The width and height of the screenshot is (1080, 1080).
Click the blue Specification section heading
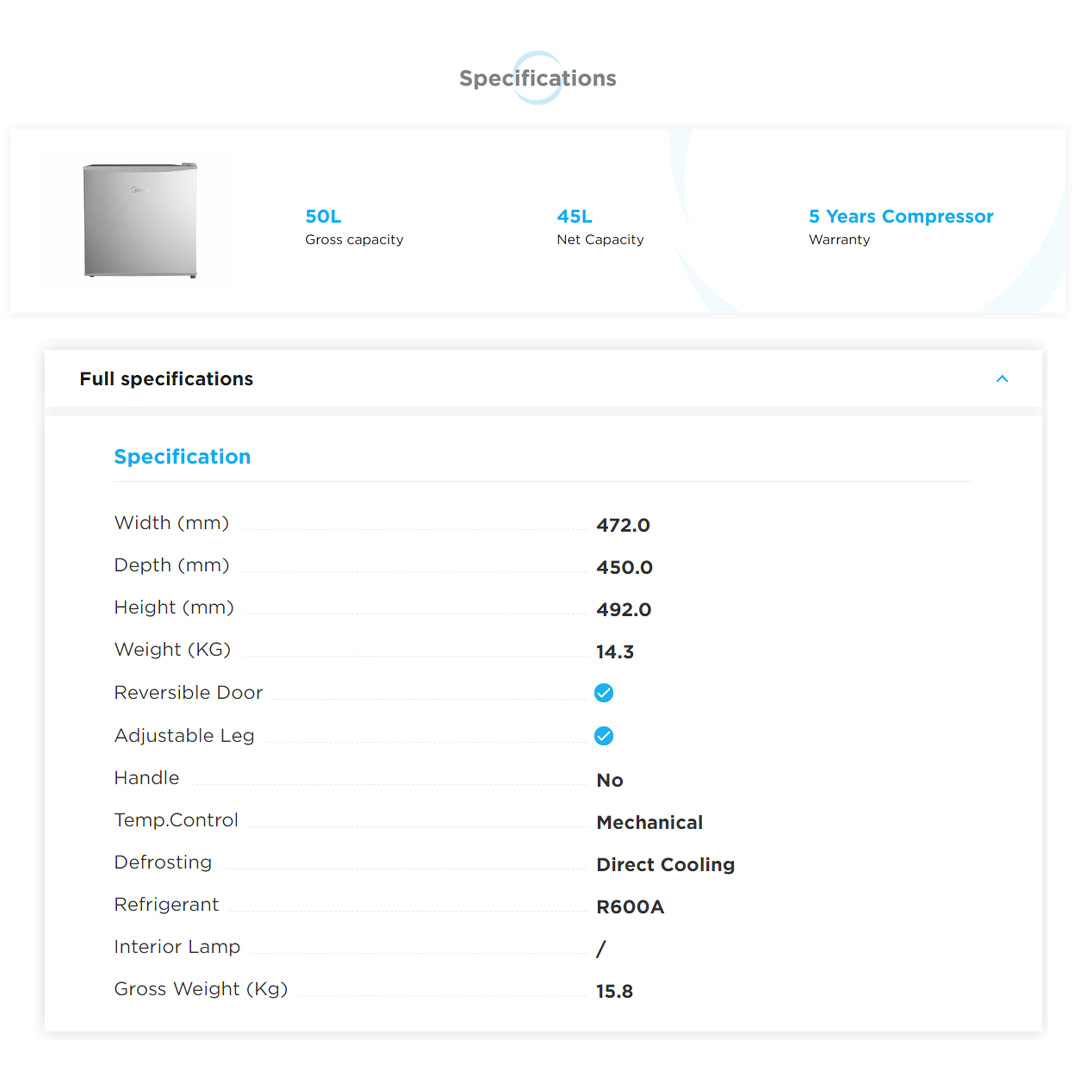(182, 457)
